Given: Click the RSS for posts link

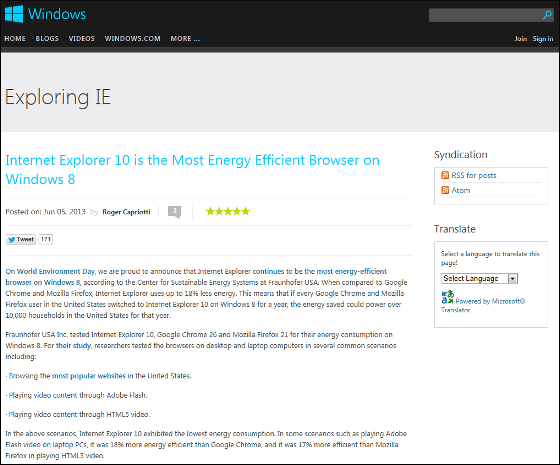Looking at the screenshot, I should coord(474,175).
